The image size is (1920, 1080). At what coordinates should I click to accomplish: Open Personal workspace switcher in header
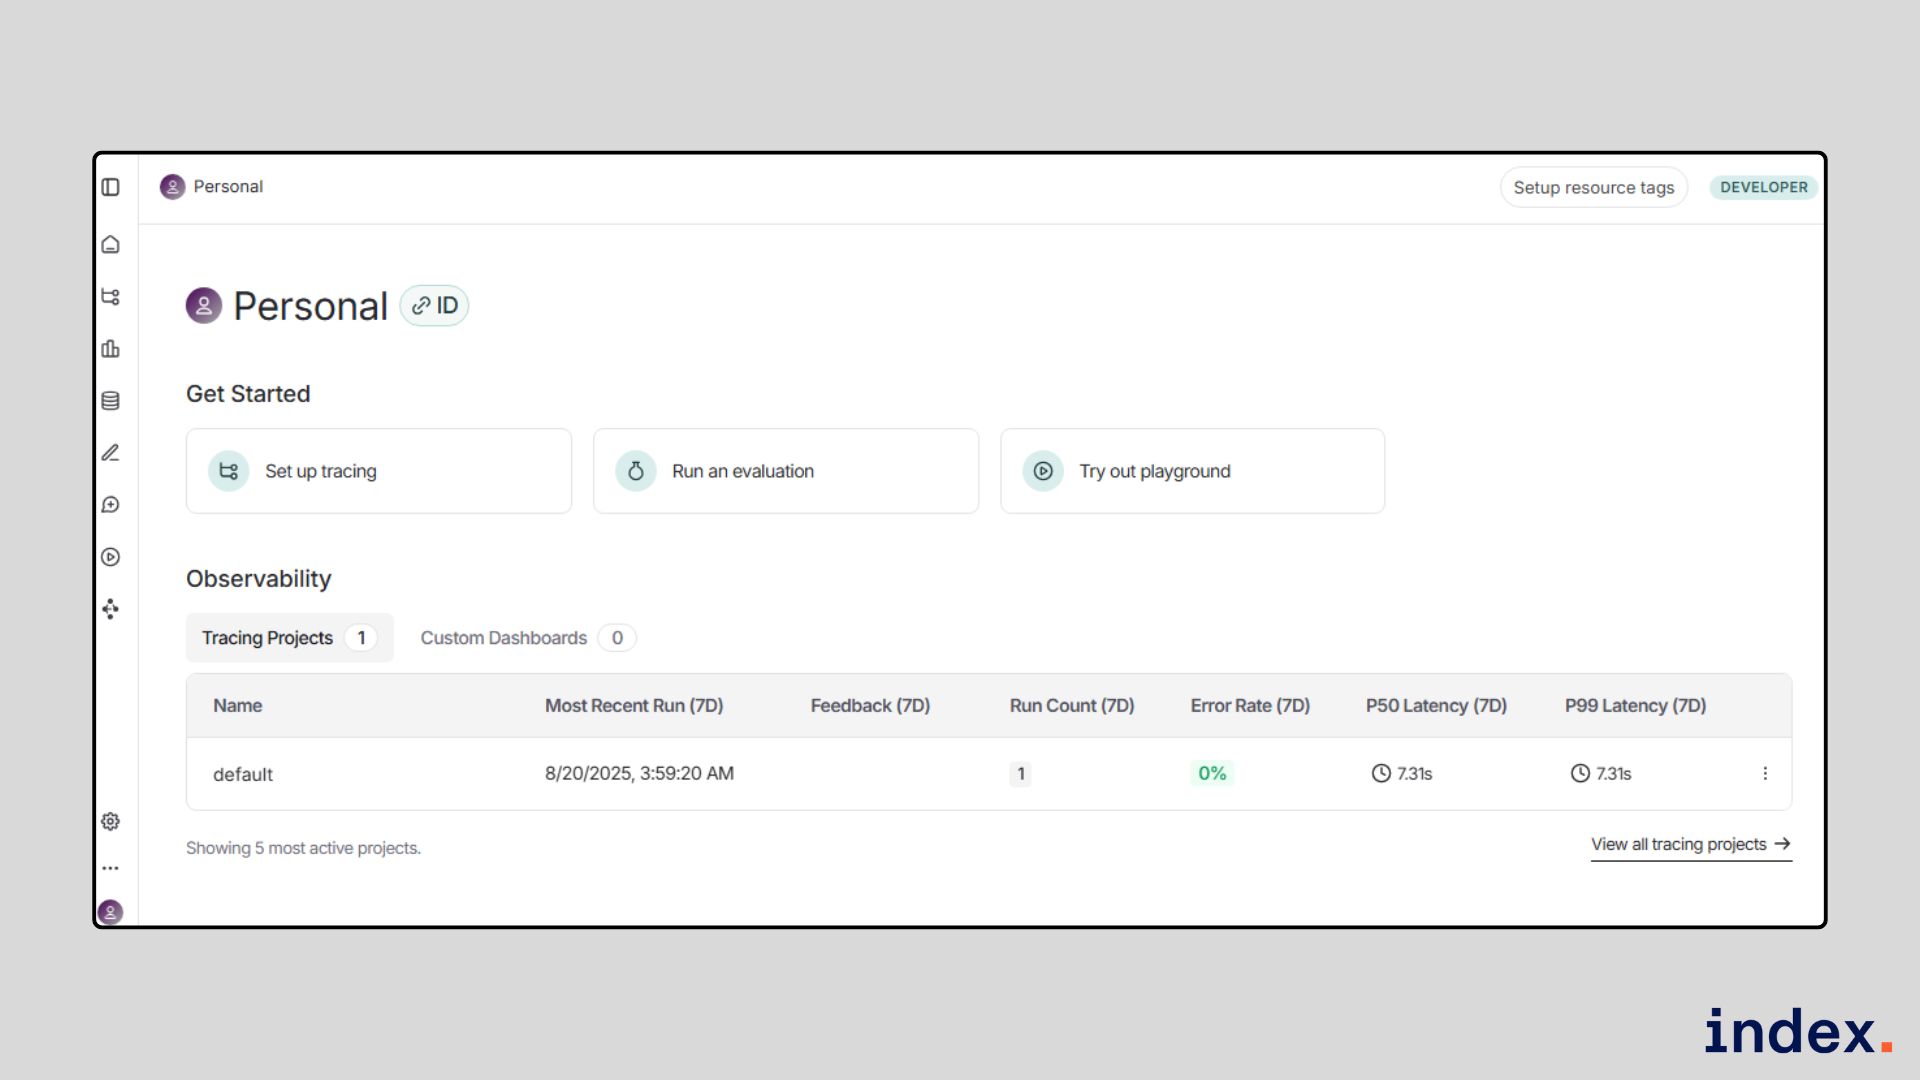point(212,187)
